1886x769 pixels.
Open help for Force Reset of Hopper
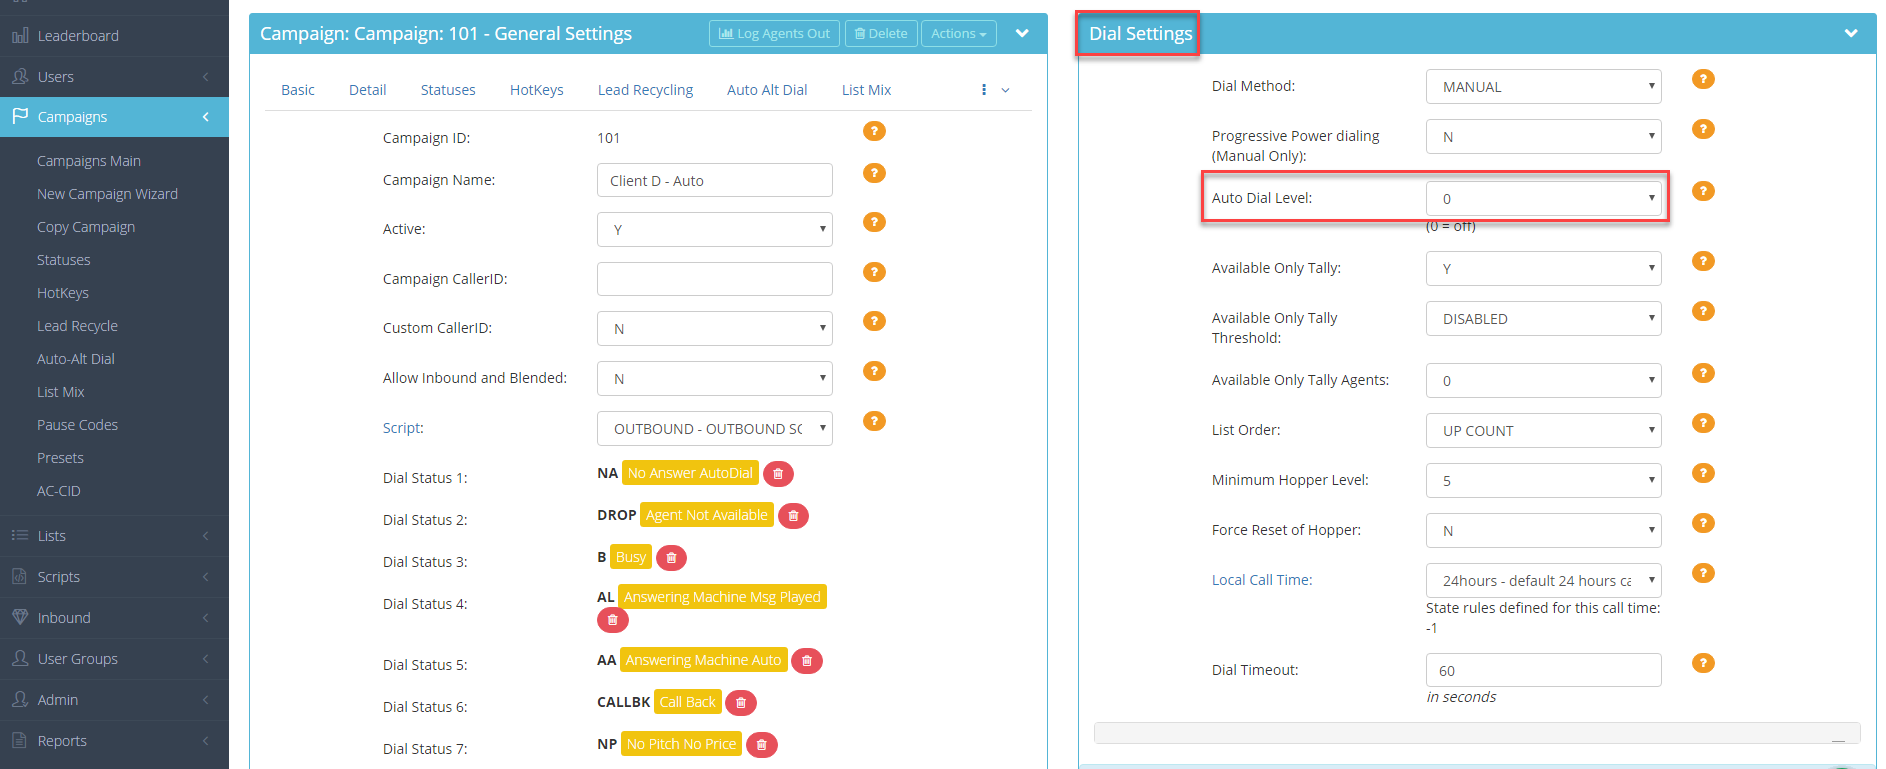coord(1703,523)
